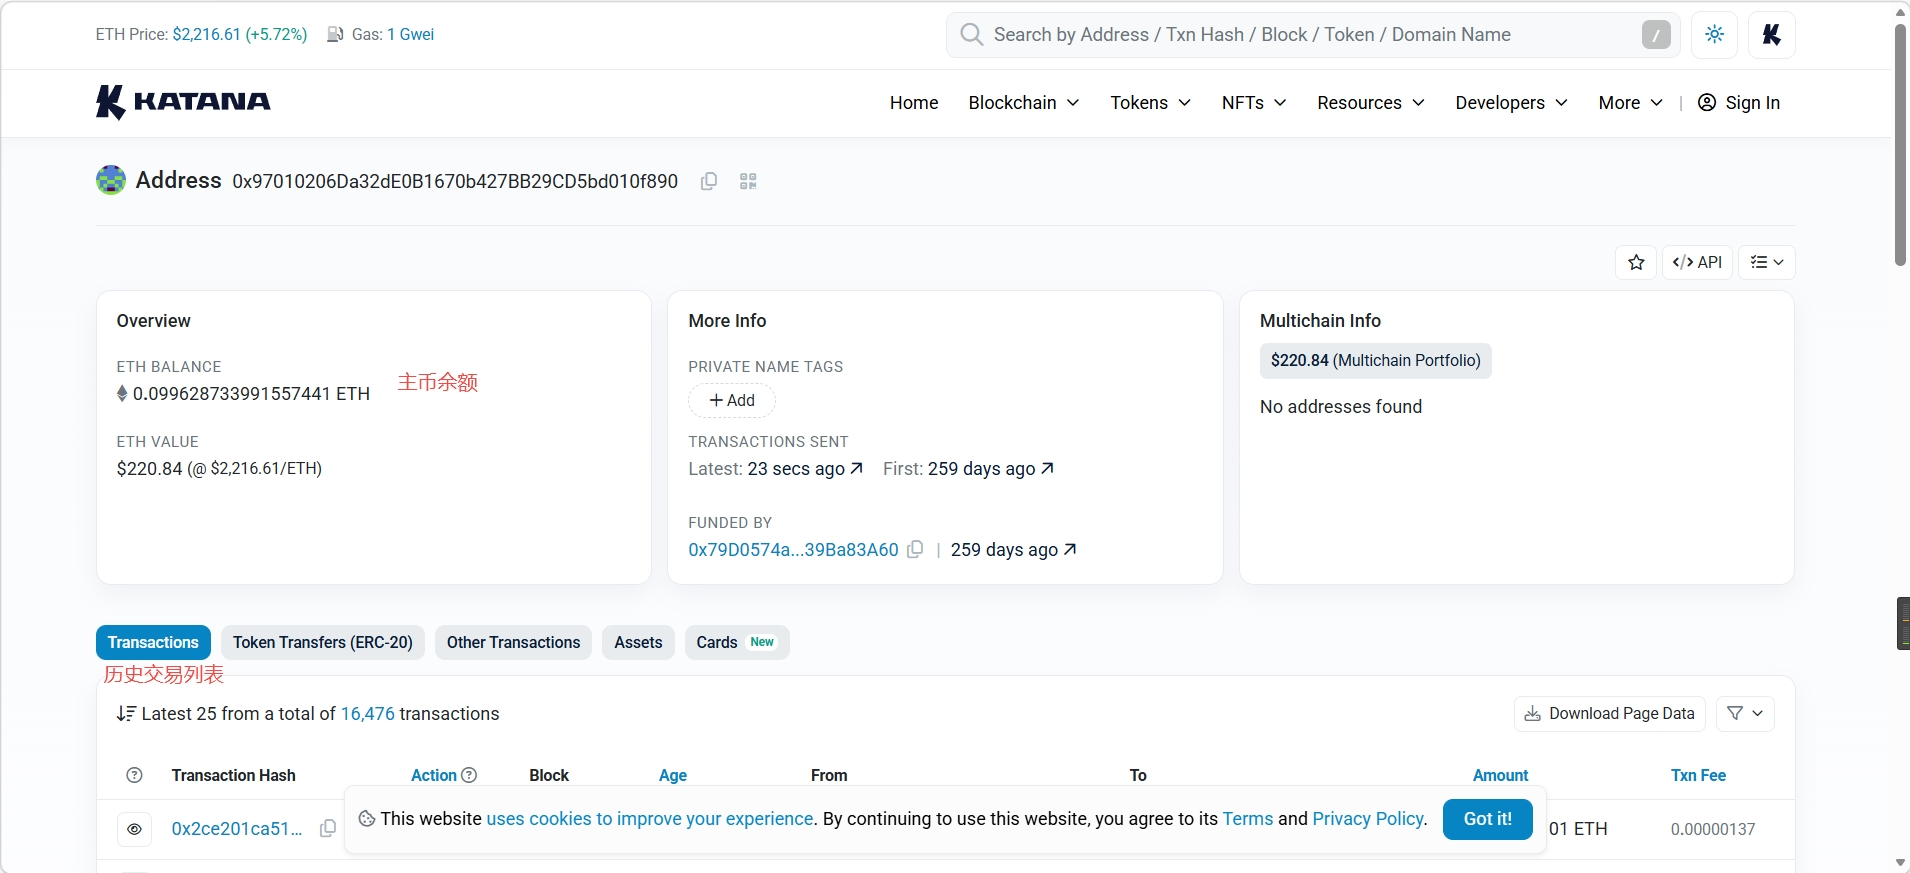Click the address text 0x97010206Da32...

pos(455,181)
